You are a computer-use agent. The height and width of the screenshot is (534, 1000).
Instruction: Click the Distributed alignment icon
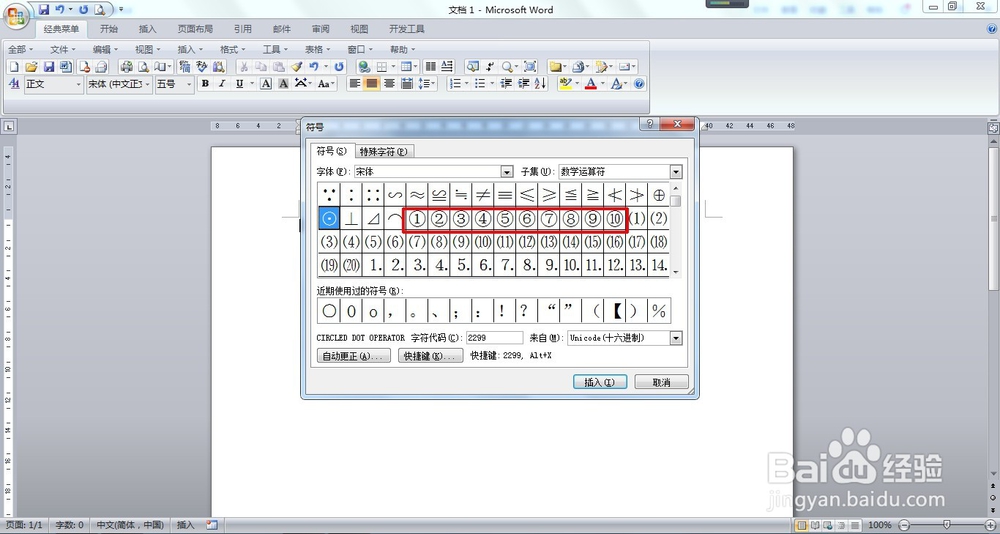407,84
